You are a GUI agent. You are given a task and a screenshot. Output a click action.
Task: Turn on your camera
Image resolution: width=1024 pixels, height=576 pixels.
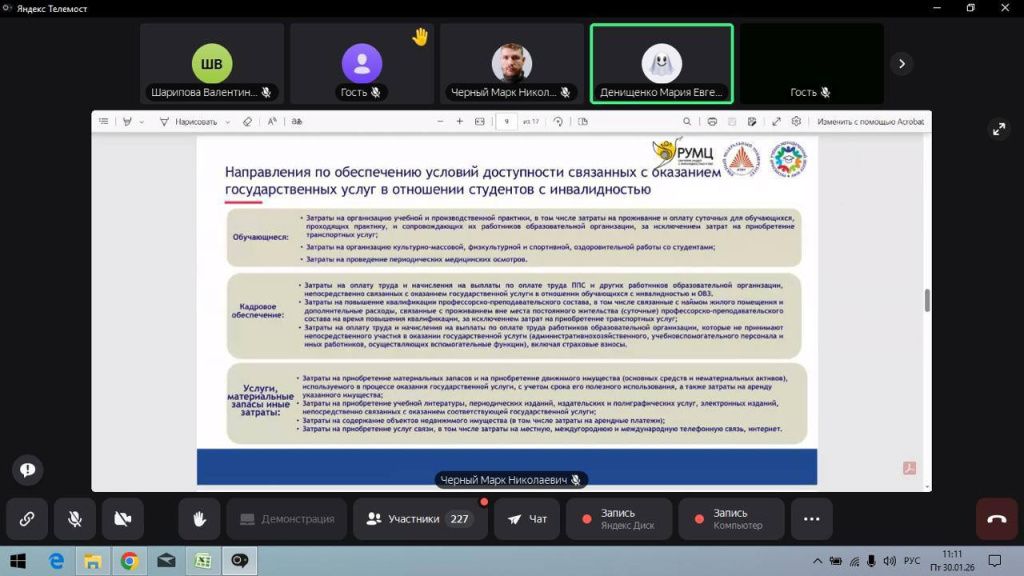pos(123,519)
